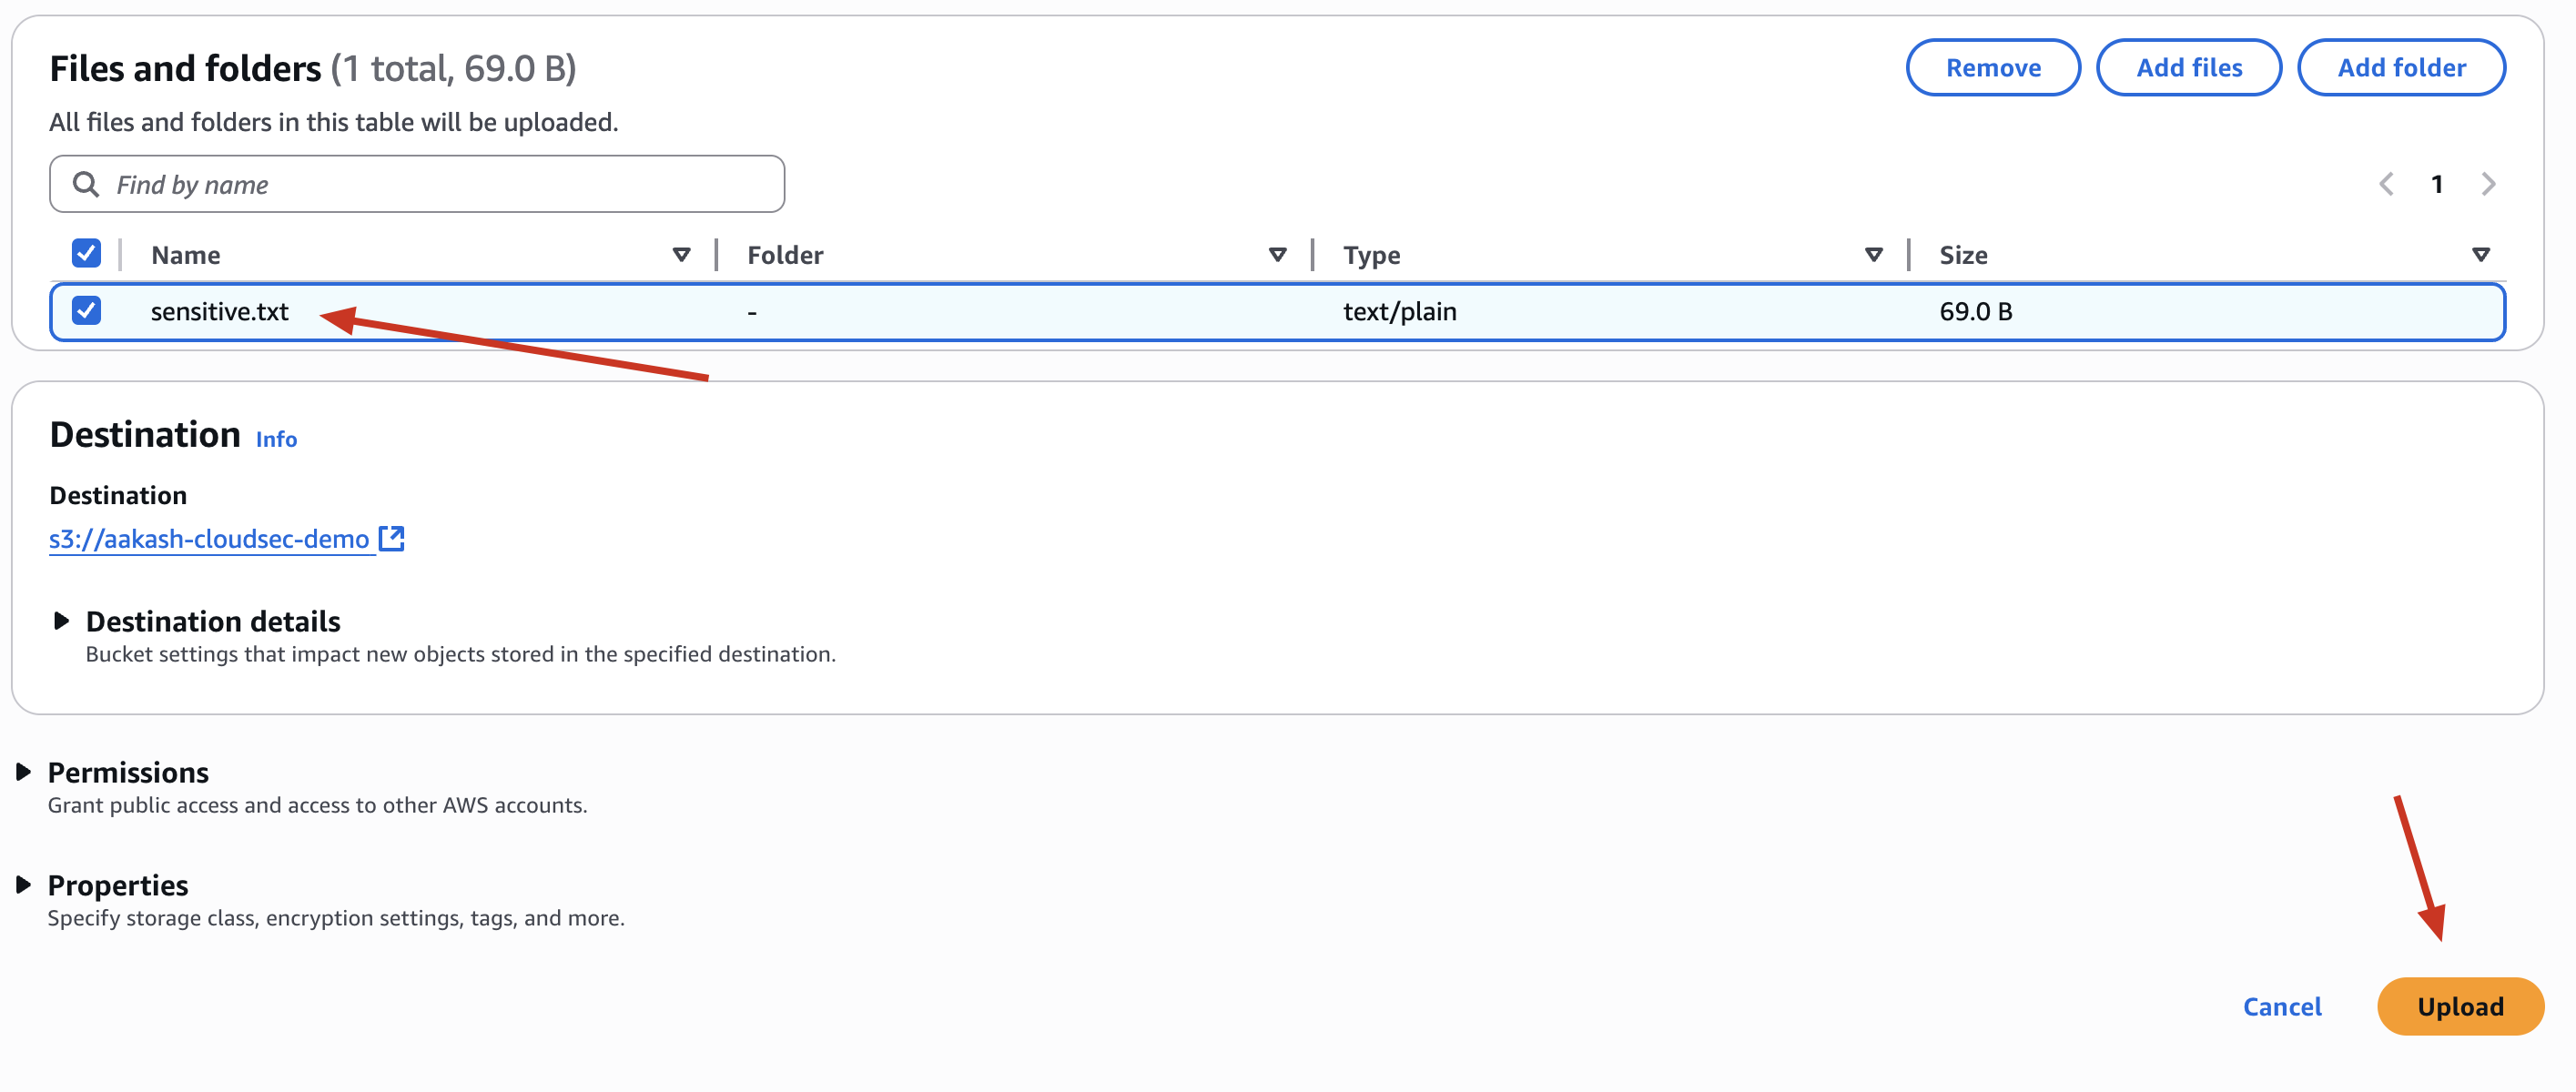Go to the next page chevron
The width and height of the screenshot is (2576, 1092).
point(2487,184)
